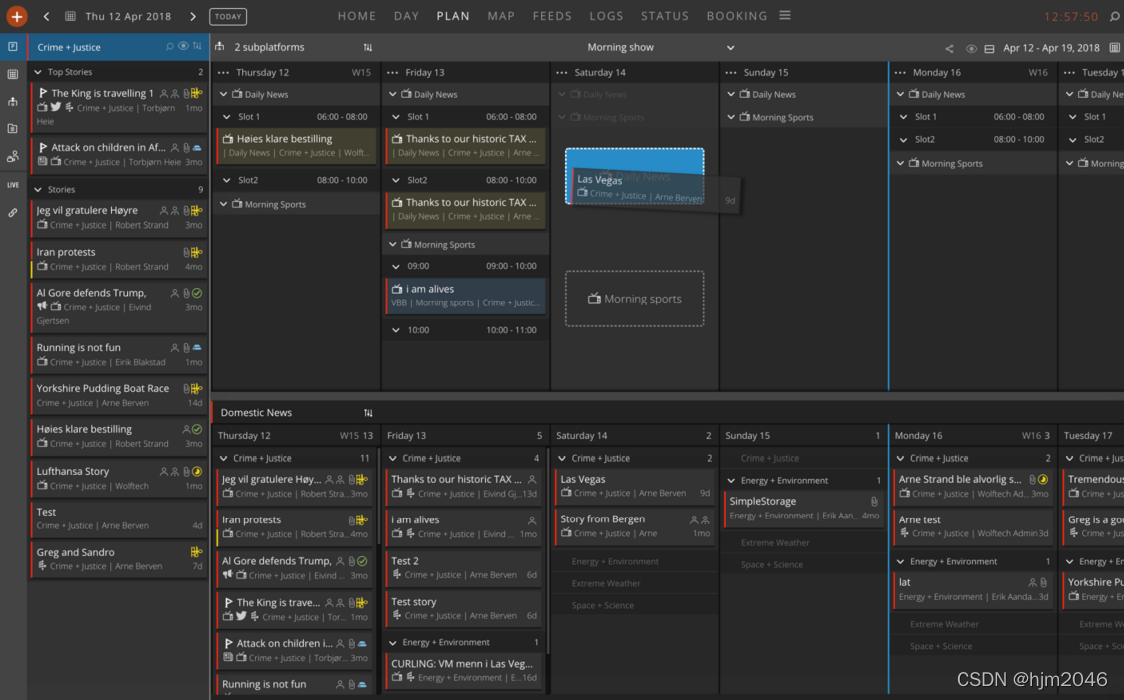Toggle the eye icon near the date range
The width and height of the screenshot is (1124, 700).
pos(971,48)
